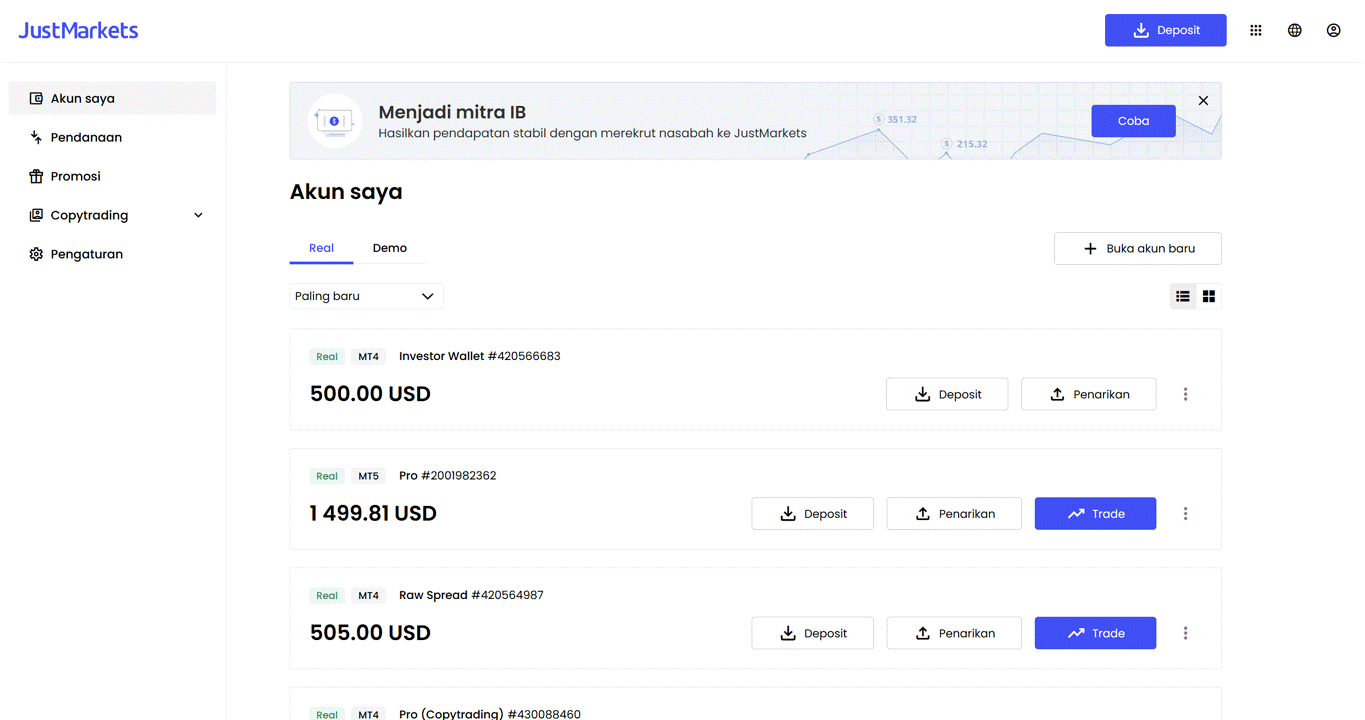Click the Copytrading sidebar icon
This screenshot has width=1365, height=720.
point(36,215)
